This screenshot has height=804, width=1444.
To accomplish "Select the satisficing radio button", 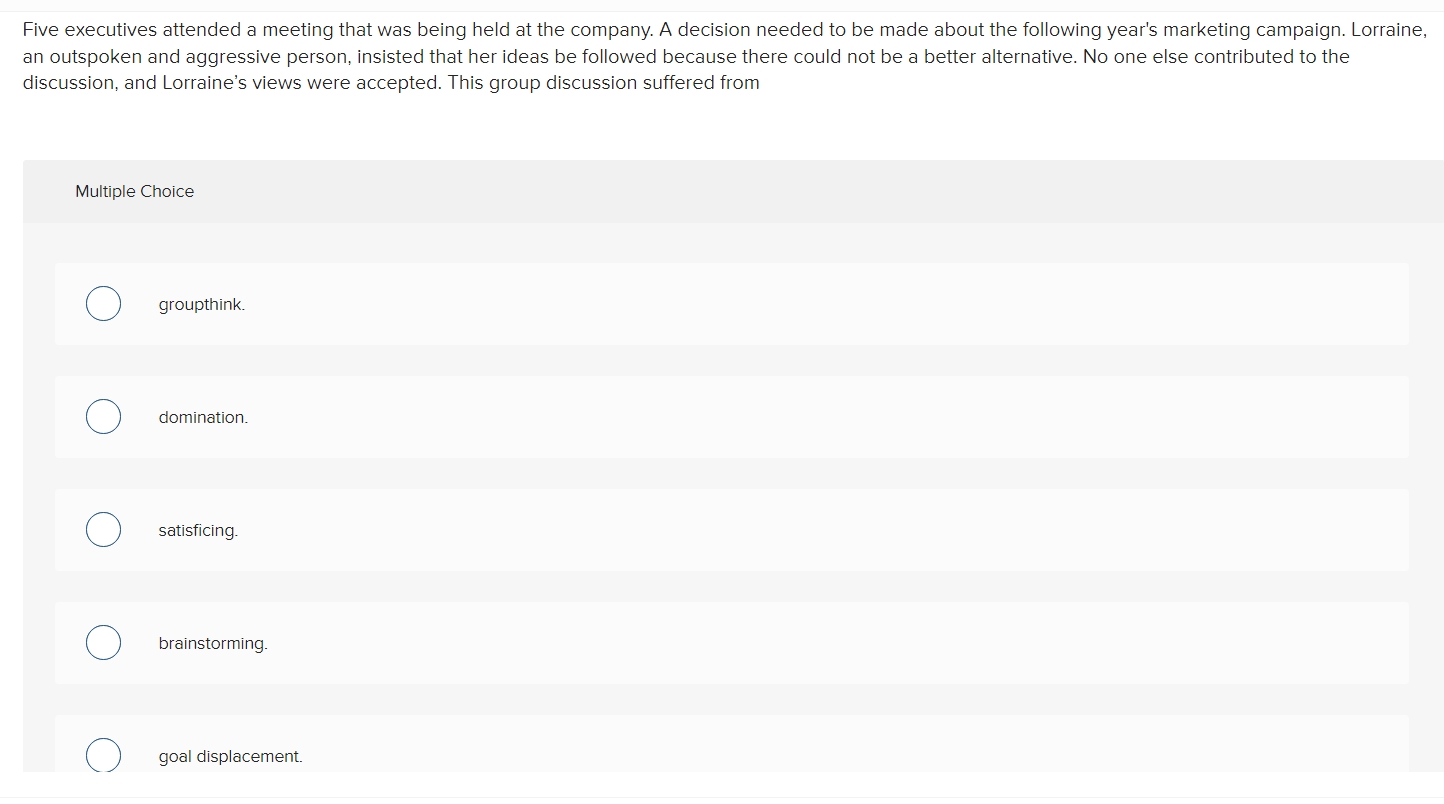I will pyautogui.click(x=103, y=529).
